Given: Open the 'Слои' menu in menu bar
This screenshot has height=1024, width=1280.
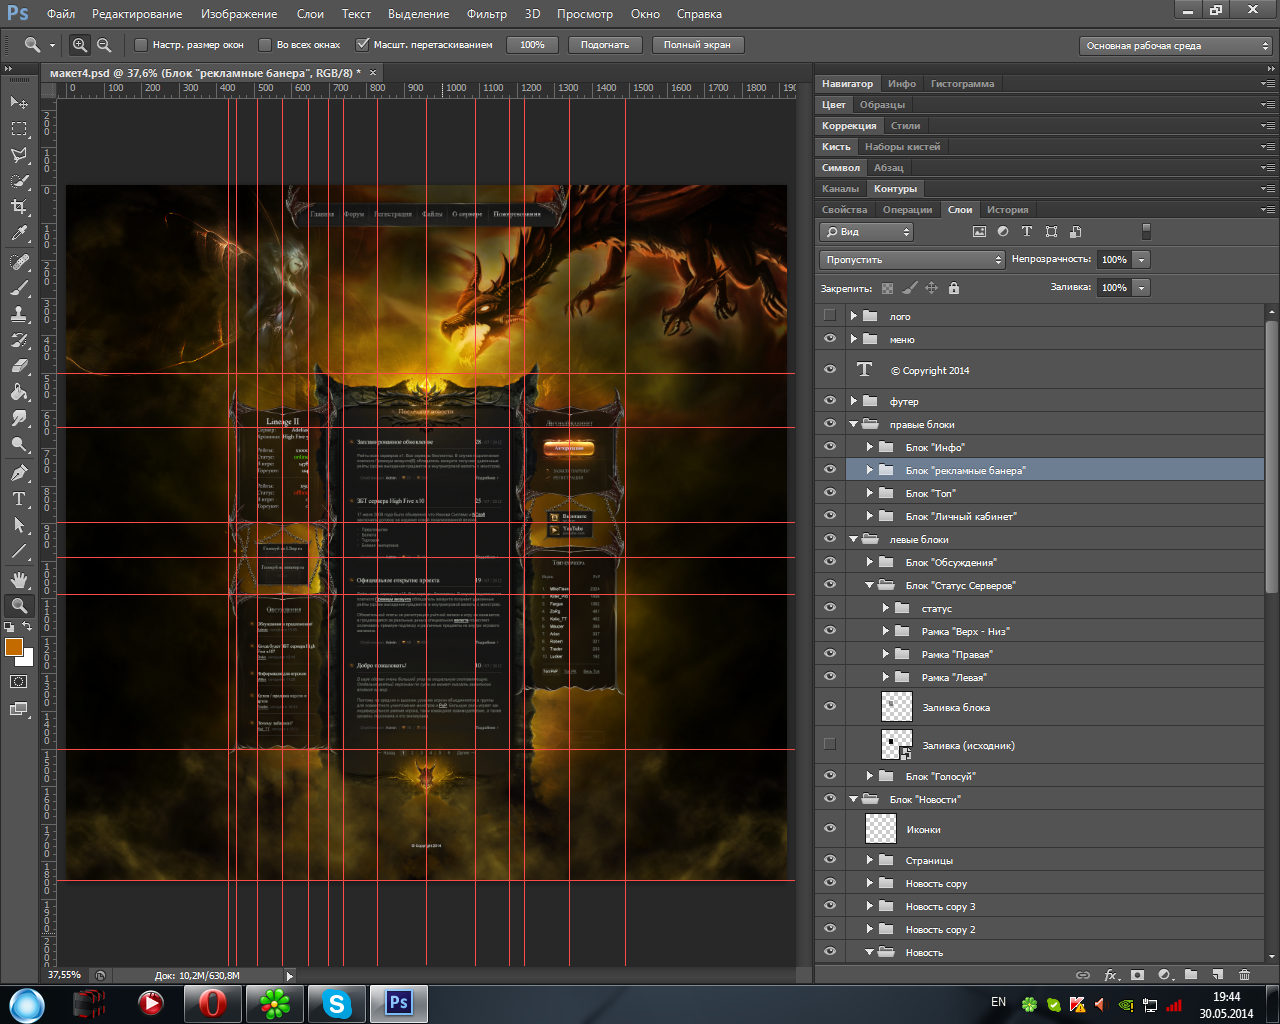Looking at the screenshot, I should 310,14.
